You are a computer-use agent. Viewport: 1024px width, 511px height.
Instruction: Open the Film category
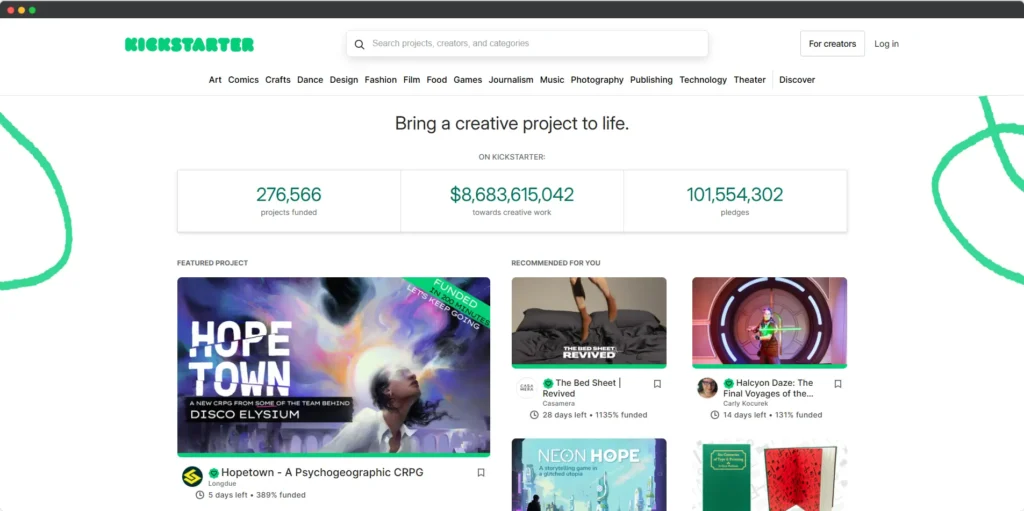click(411, 80)
